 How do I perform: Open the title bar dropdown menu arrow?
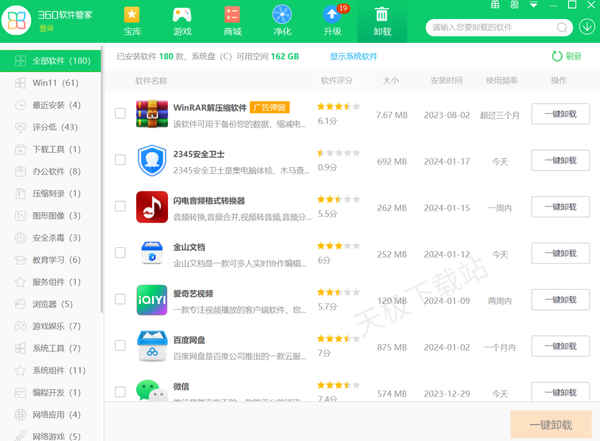pyautogui.click(x=534, y=5)
